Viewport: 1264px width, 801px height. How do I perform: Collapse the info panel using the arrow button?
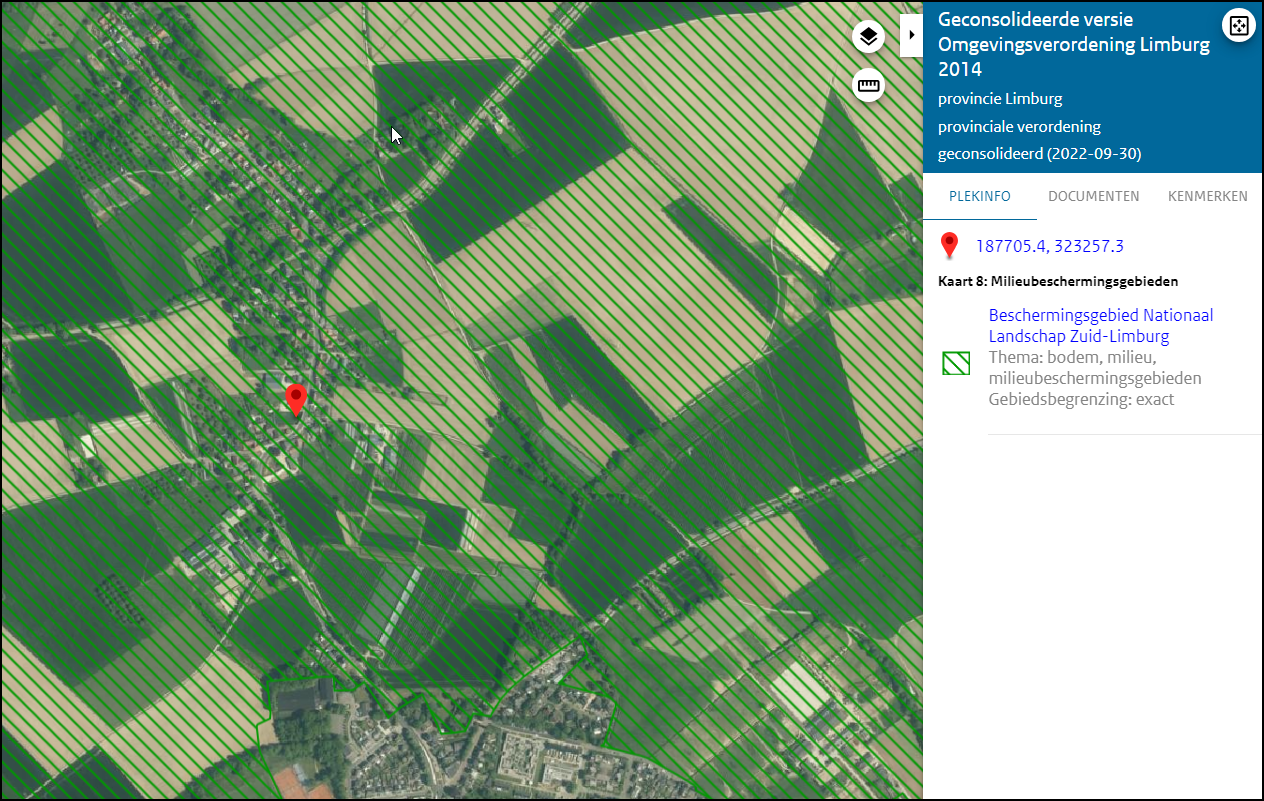pyautogui.click(x=911, y=33)
